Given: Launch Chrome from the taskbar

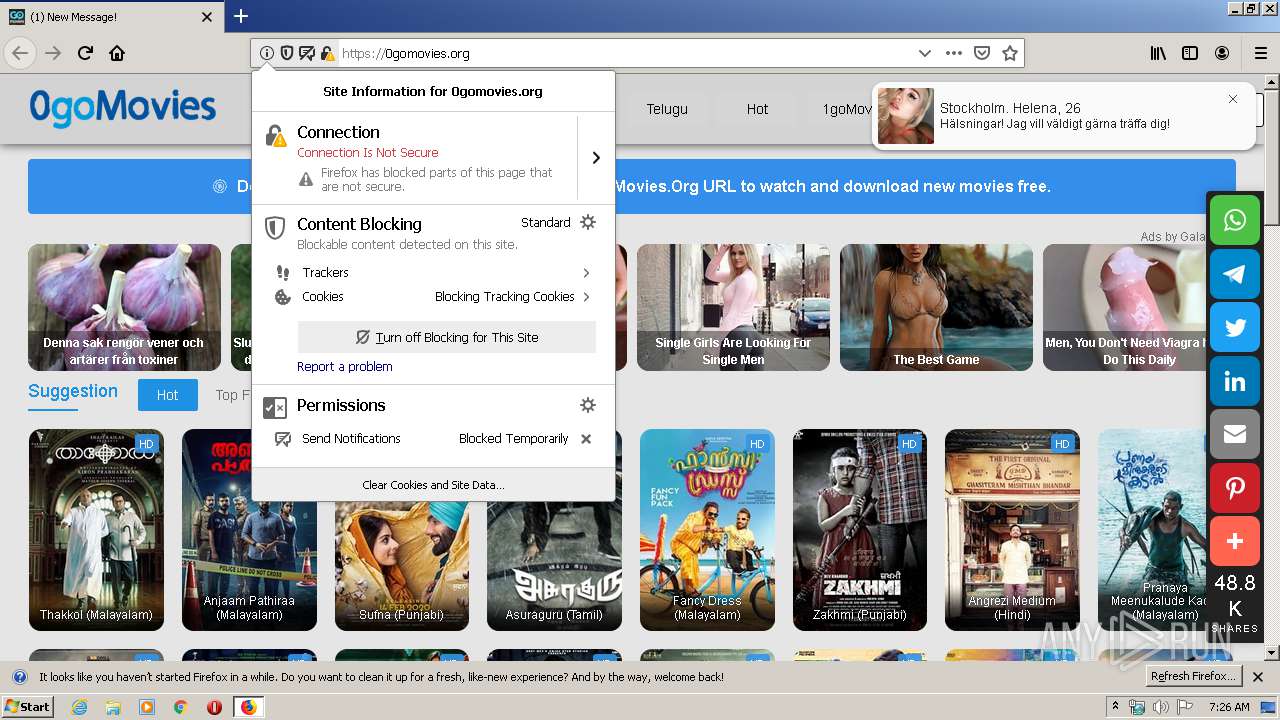Looking at the screenshot, I should coord(180,707).
